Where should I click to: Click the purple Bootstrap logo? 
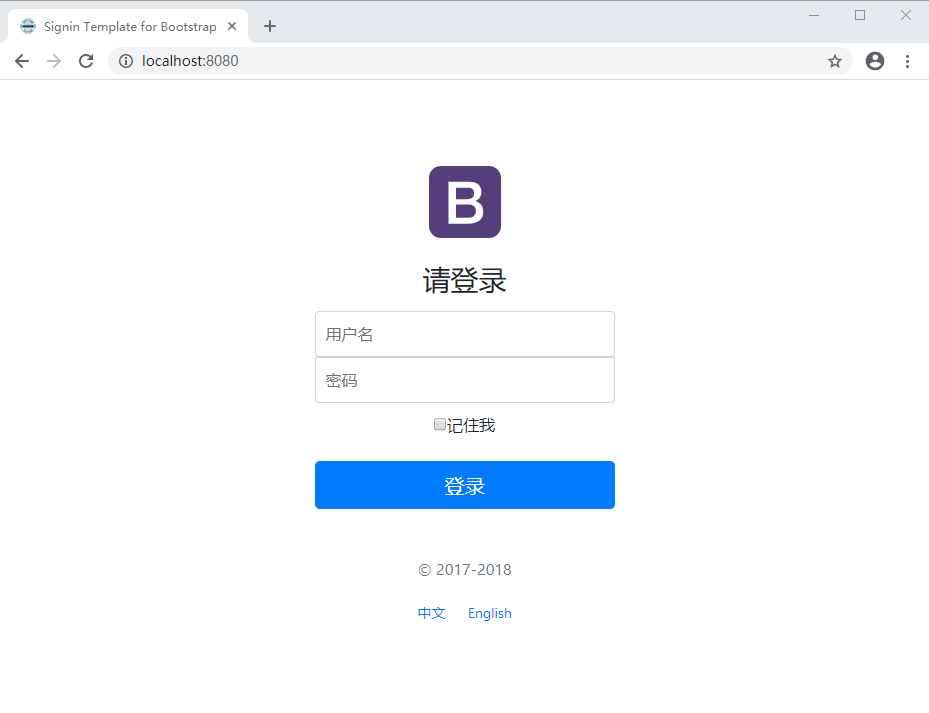click(465, 202)
